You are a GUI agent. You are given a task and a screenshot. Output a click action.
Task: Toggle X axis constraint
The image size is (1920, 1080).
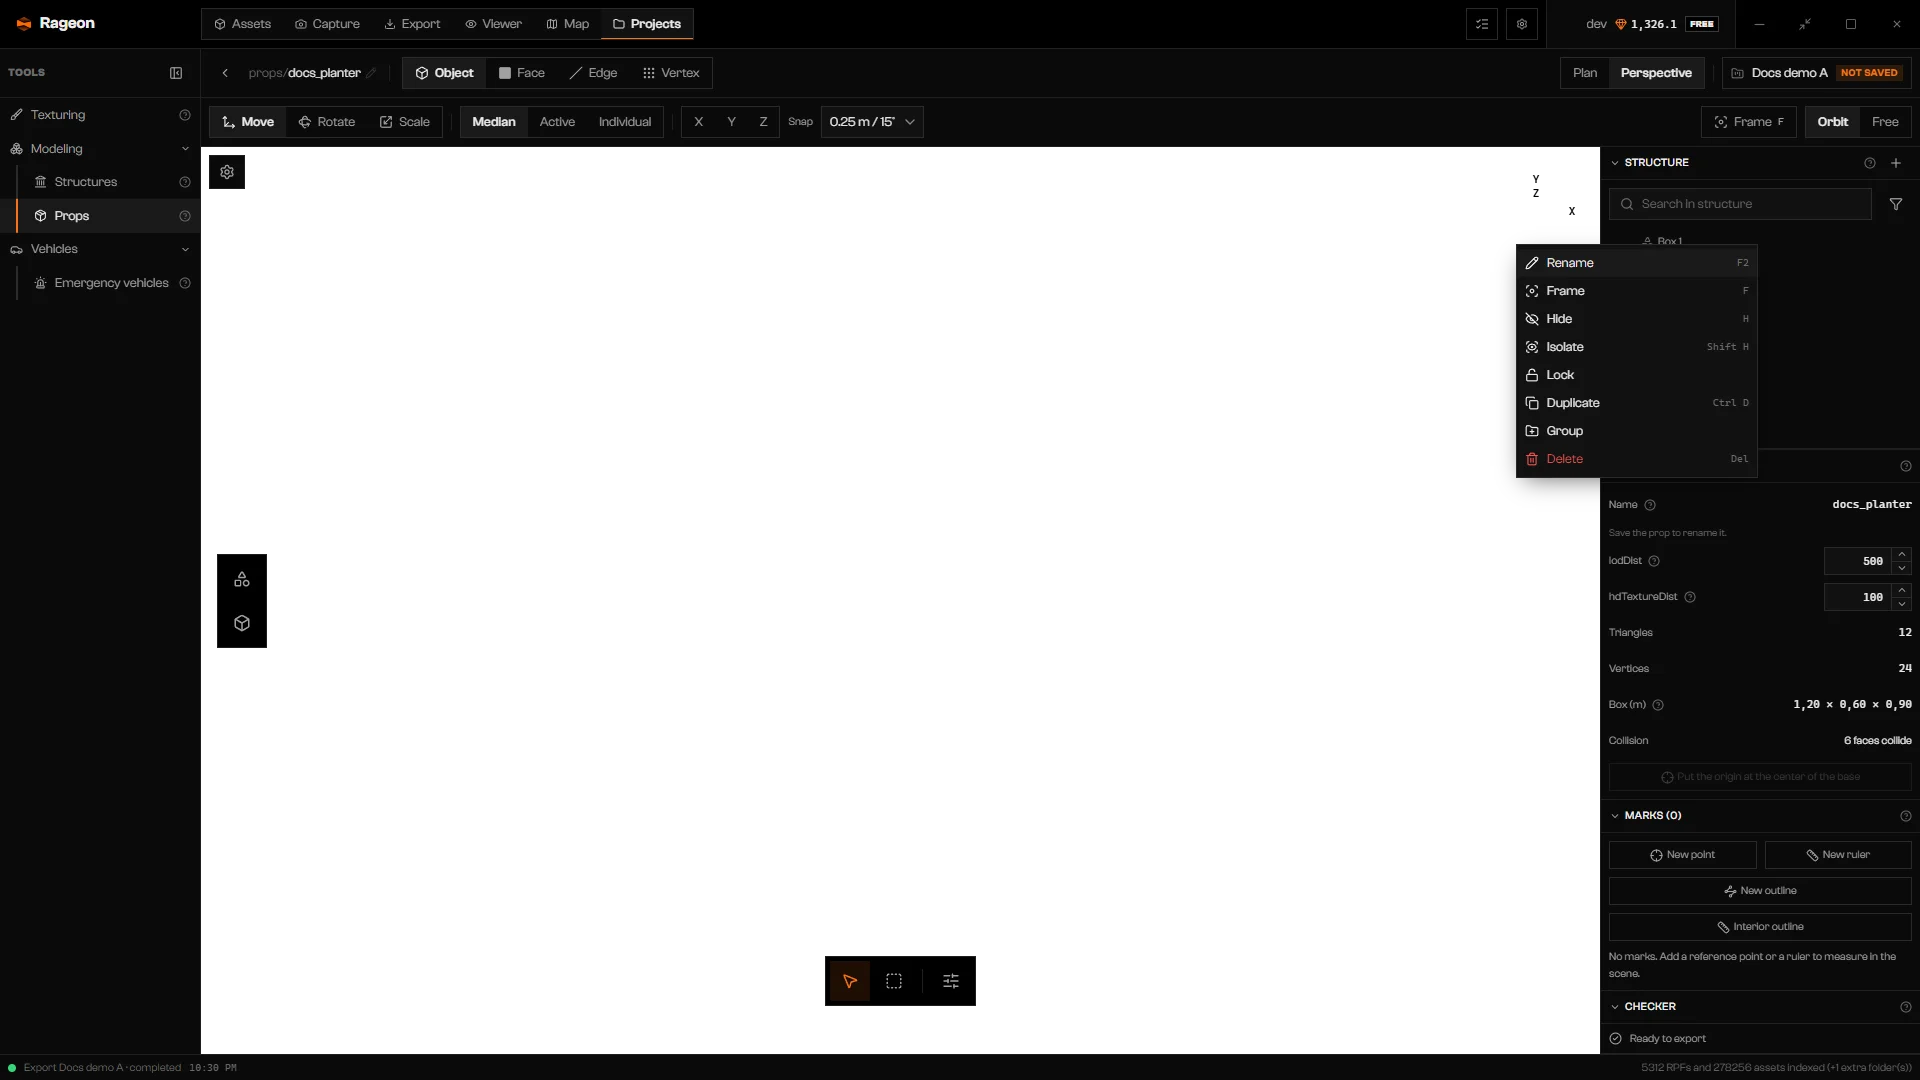[x=698, y=122]
